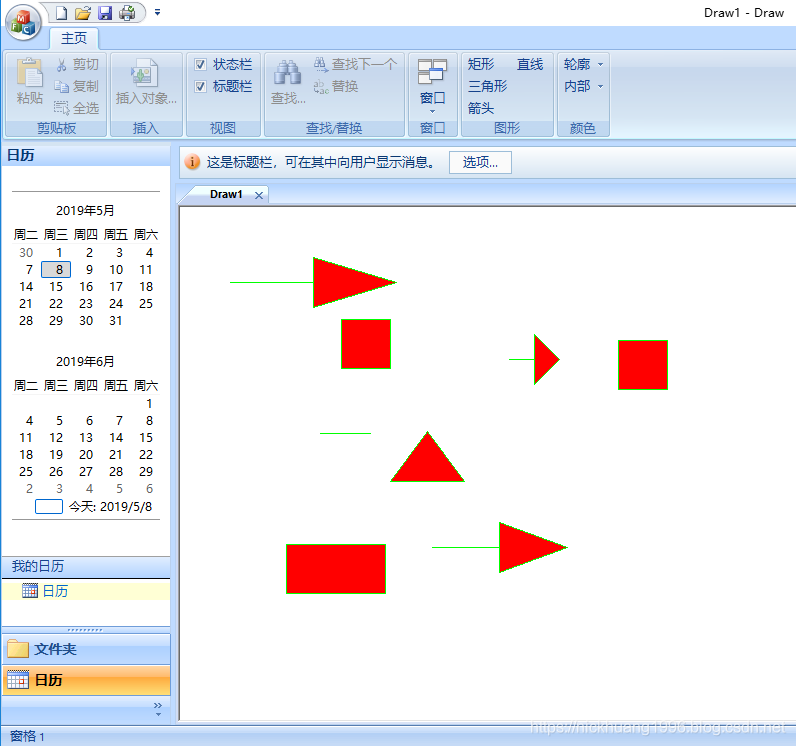Select the 三角形 triangle shape tool
Image resolution: width=796 pixels, height=746 pixels.
click(487, 86)
